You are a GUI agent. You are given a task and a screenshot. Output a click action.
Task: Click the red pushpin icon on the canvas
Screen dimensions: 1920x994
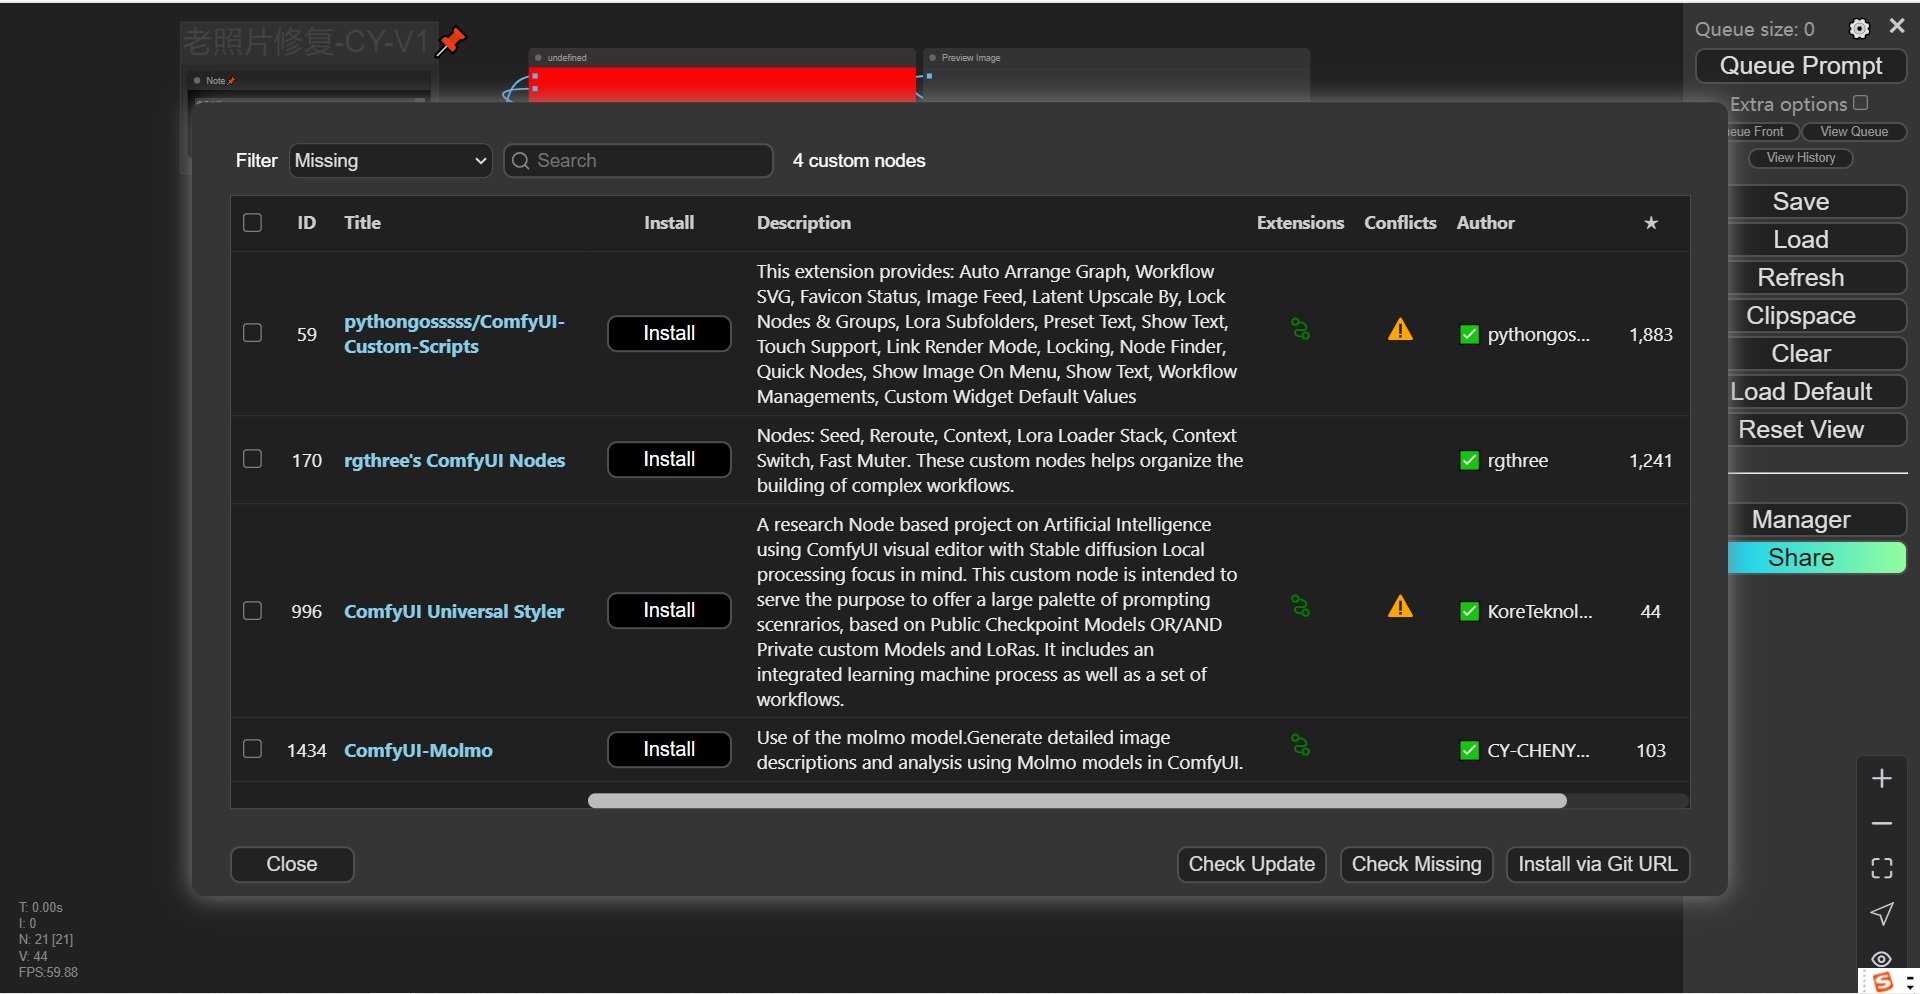click(x=452, y=41)
